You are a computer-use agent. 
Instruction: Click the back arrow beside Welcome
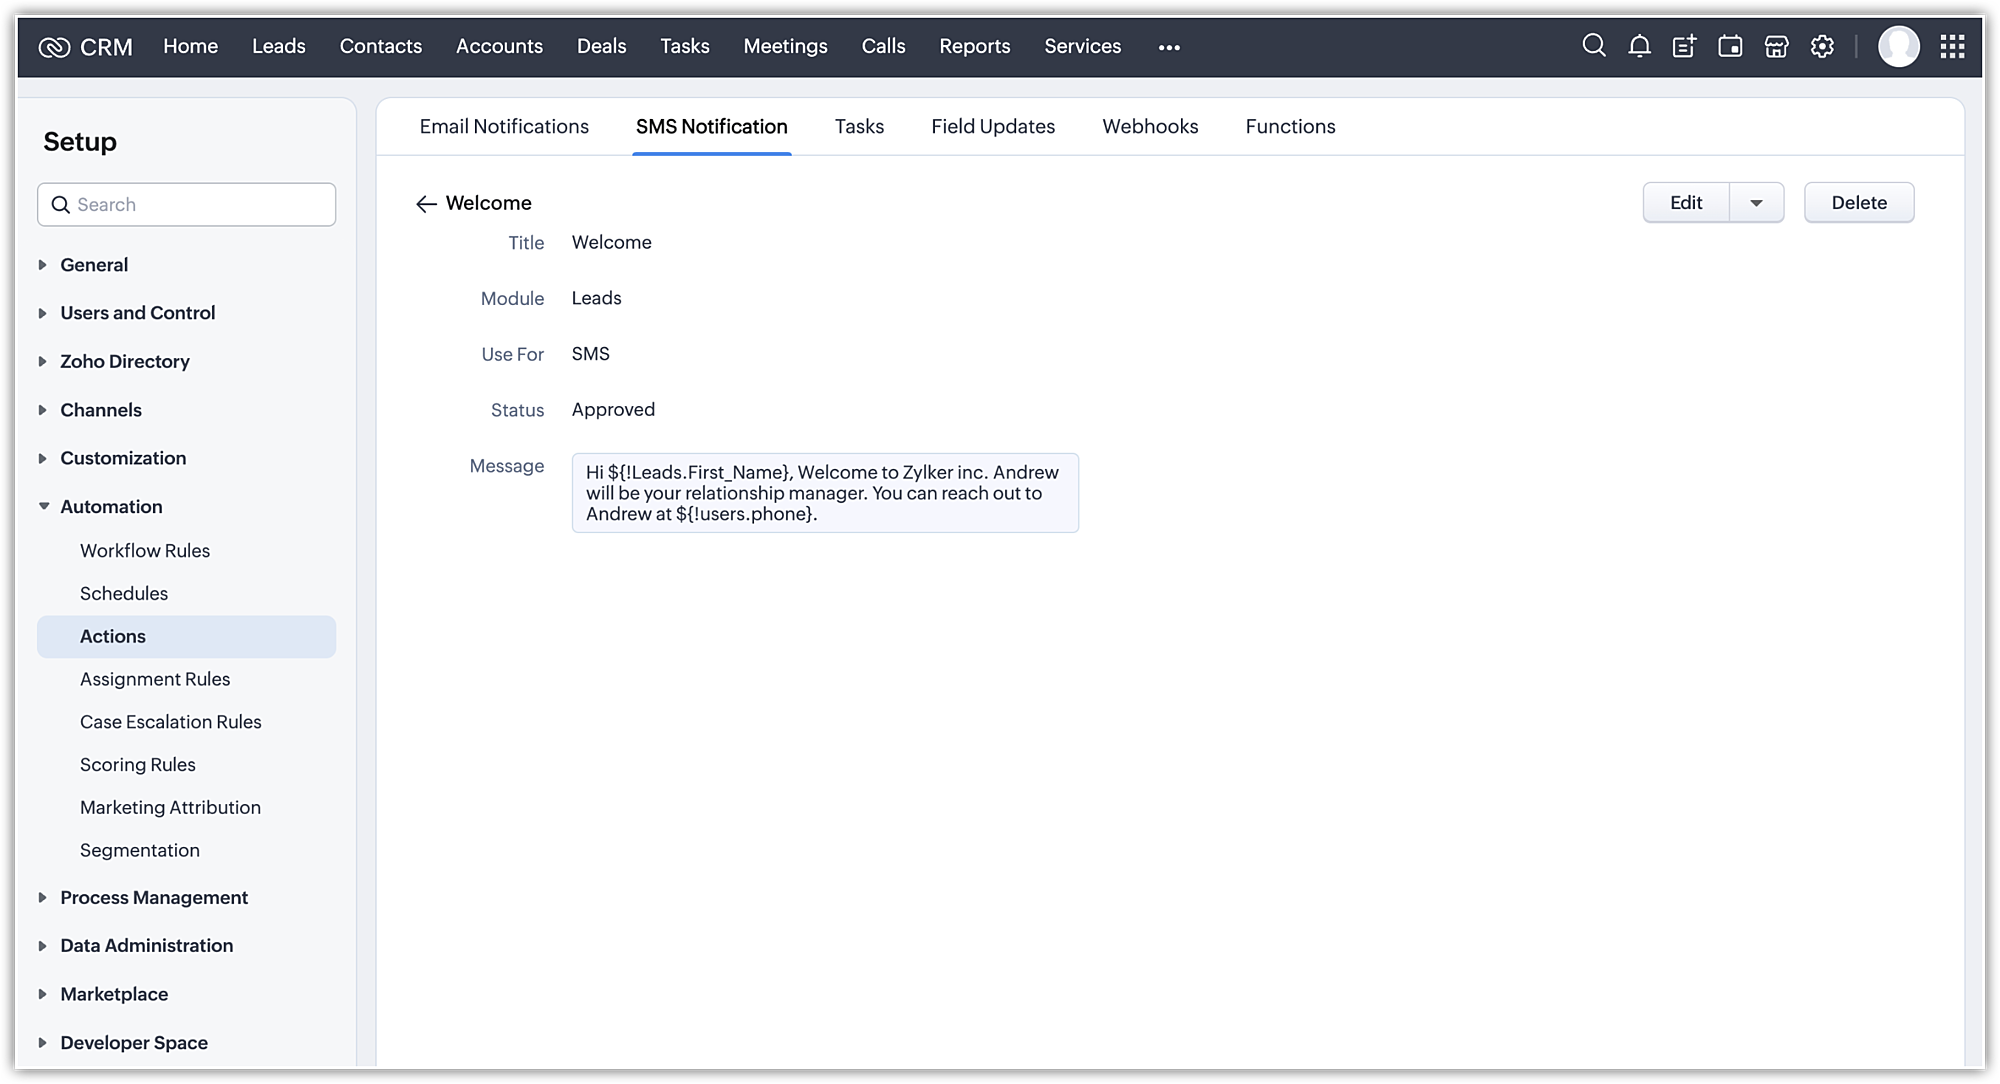coord(426,204)
